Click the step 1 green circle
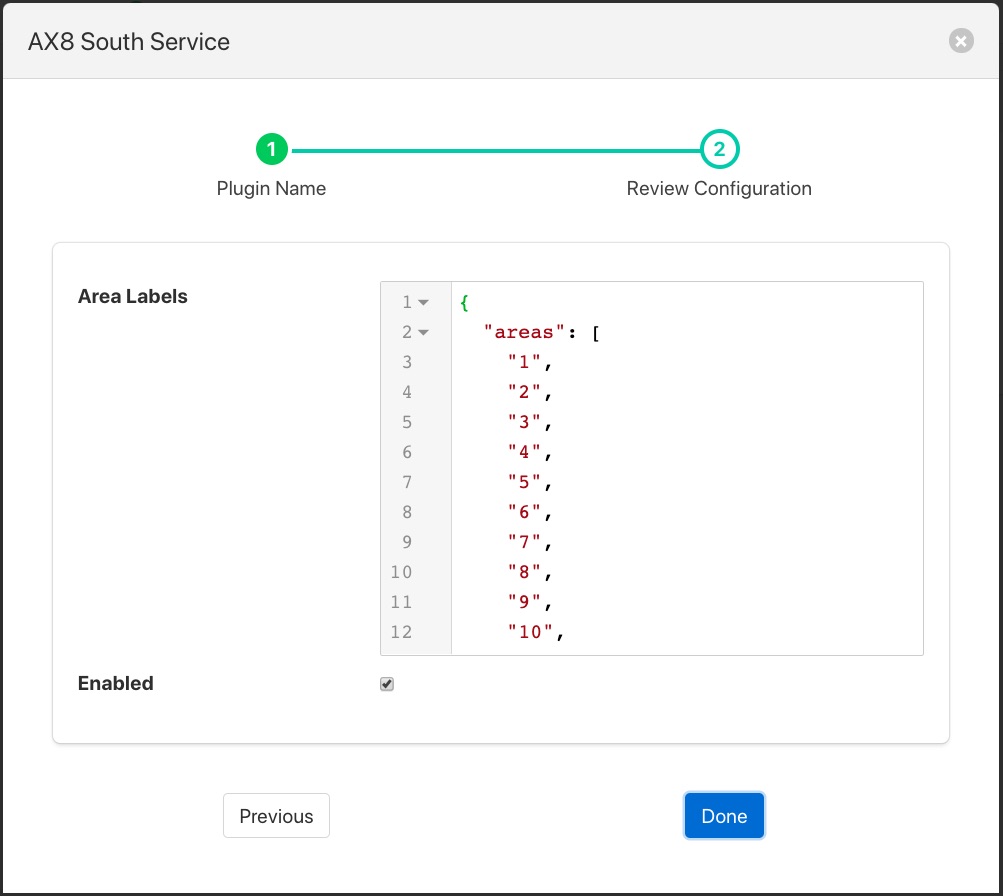Viewport: 1003px width, 896px height. pyautogui.click(x=271, y=150)
